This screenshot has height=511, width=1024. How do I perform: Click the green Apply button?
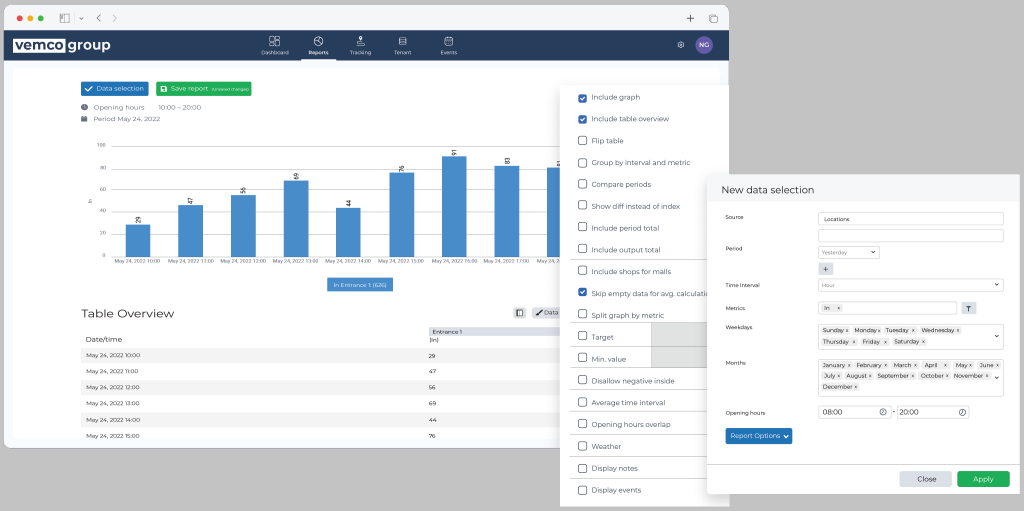[983, 479]
